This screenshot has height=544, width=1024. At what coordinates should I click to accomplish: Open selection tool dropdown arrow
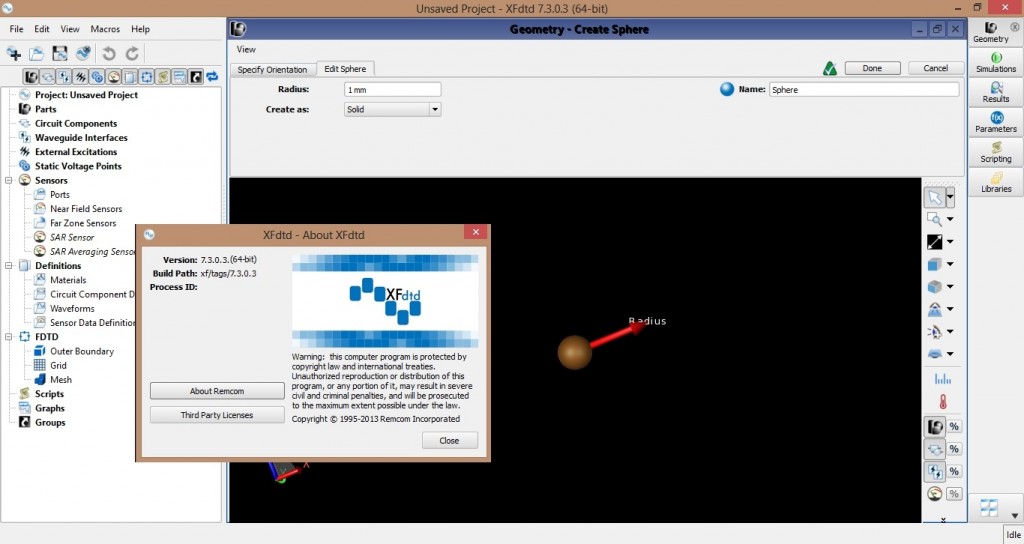coord(950,197)
